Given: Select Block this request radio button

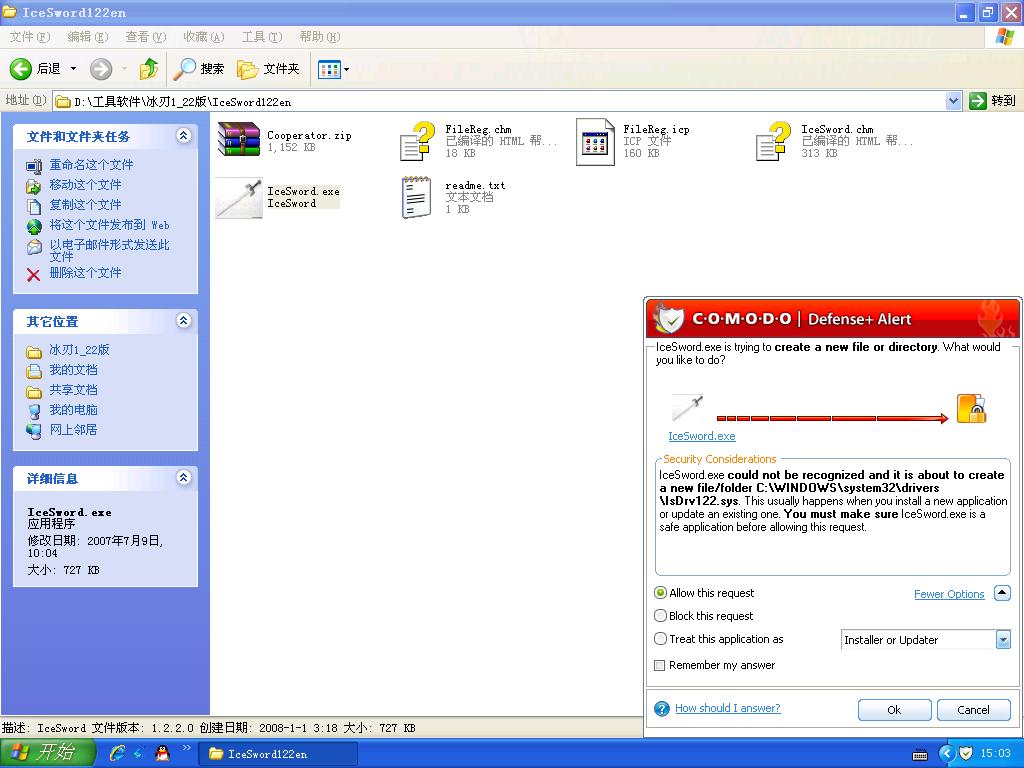Looking at the screenshot, I should [x=660, y=615].
